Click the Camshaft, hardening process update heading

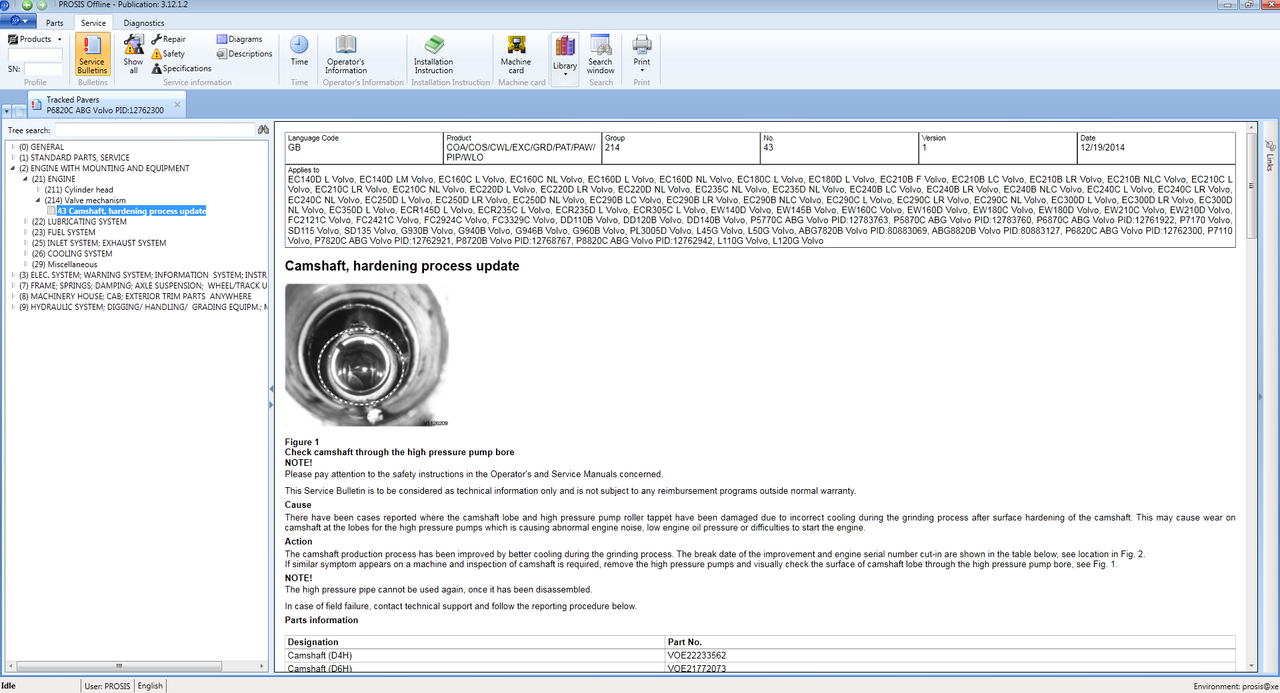coord(402,266)
